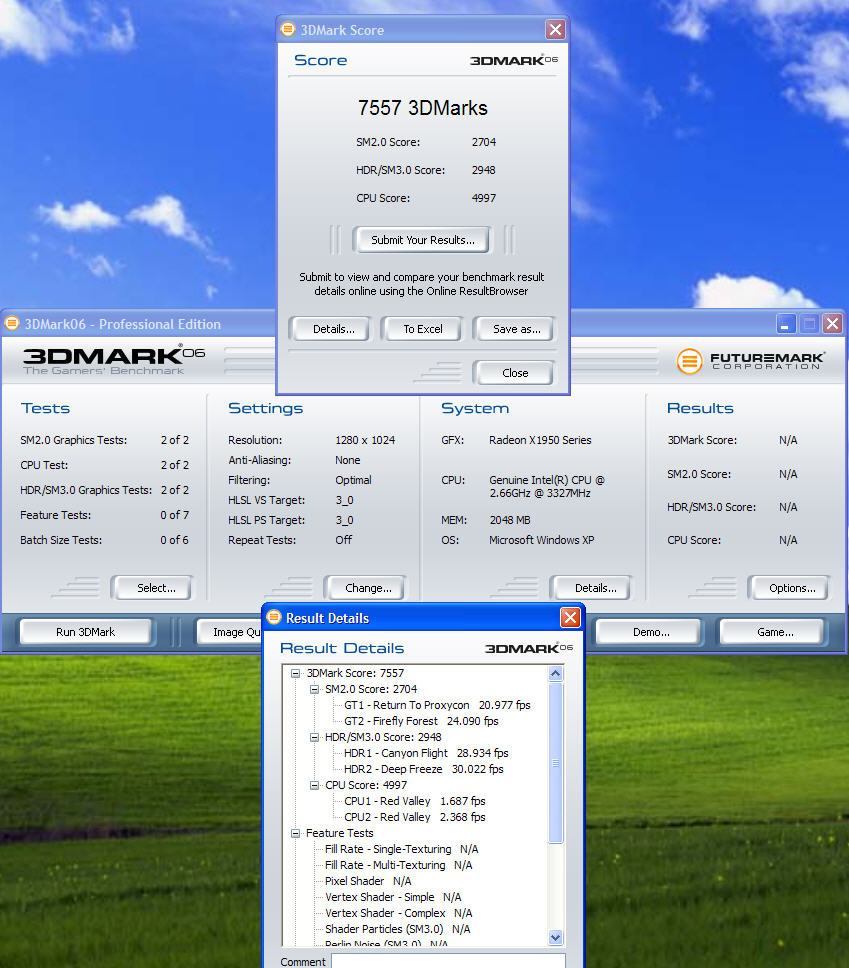Image resolution: width=849 pixels, height=968 pixels.
Task: Select Vertex Shader - Complex row
Action: [x=398, y=914]
